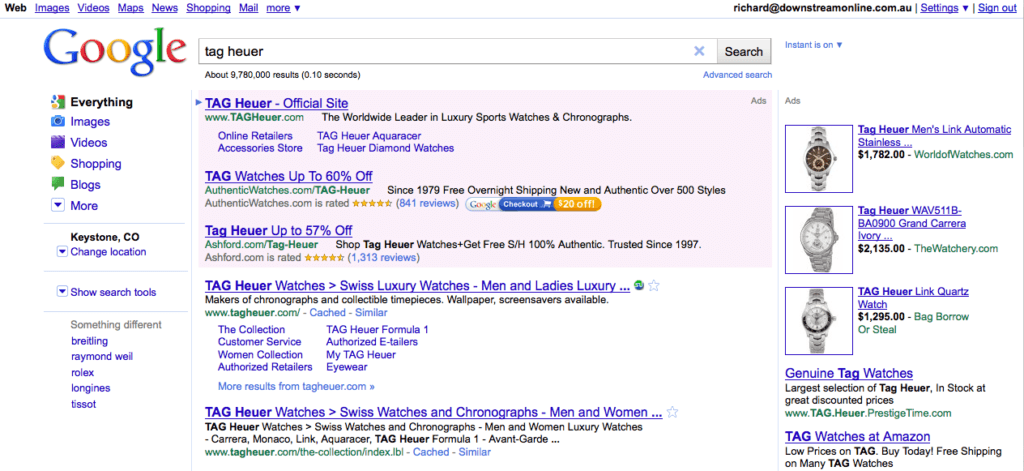1024x471 pixels.
Task: Expand the More search categories arrow
Action: pos(57,206)
